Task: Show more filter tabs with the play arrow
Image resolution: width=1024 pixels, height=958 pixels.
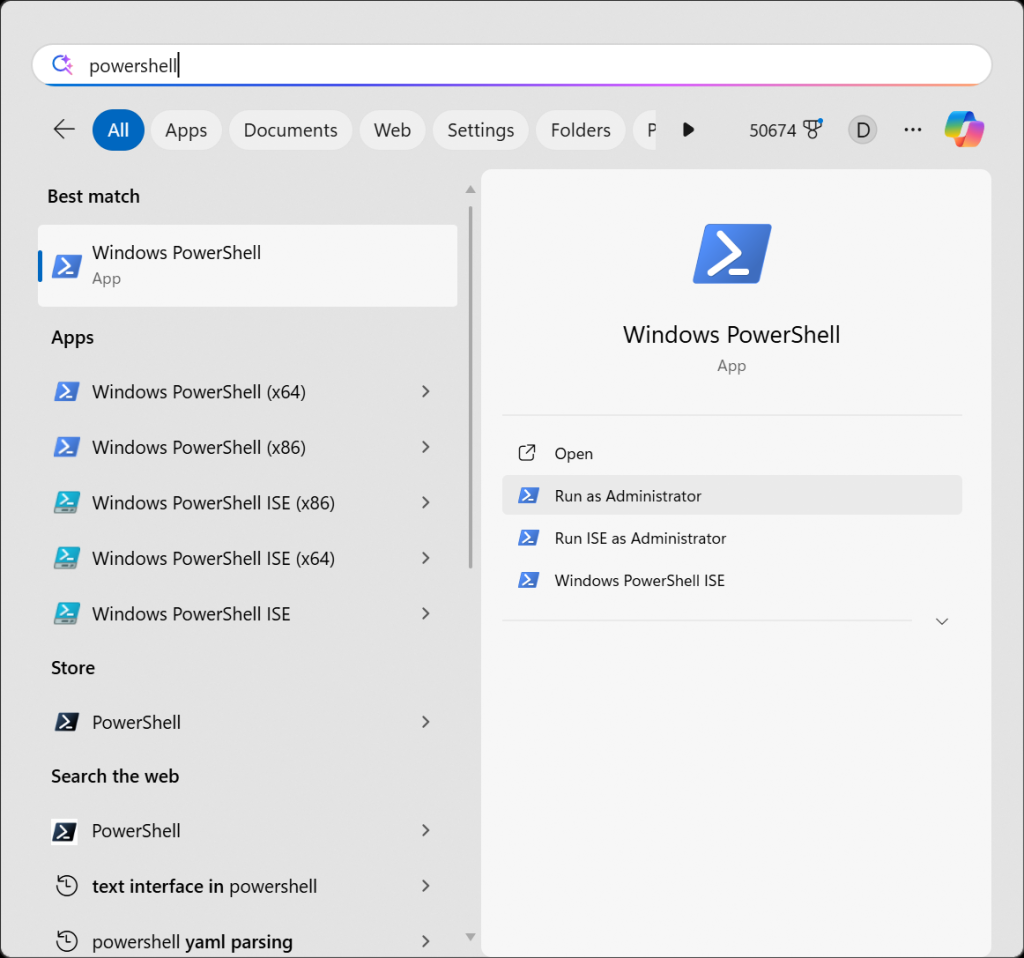Action: pos(688,129)
